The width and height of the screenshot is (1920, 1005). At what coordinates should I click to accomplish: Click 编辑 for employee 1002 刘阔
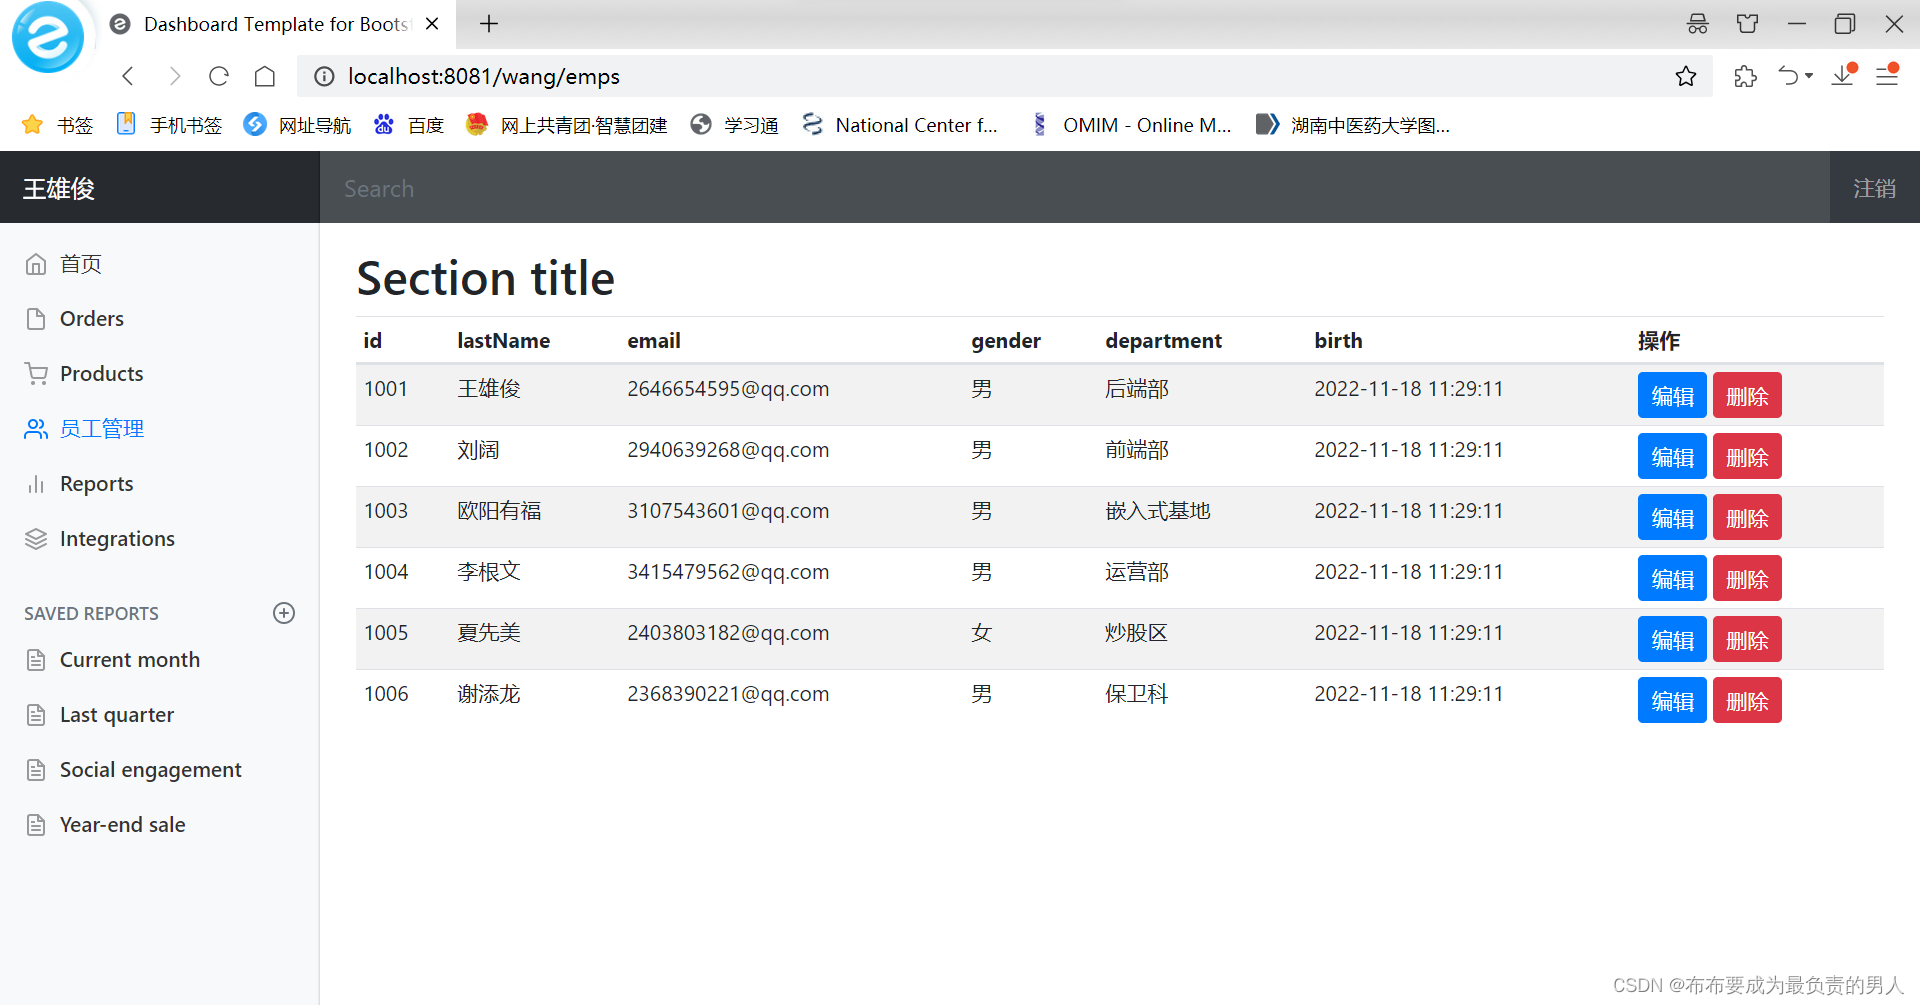pos(1672,456)
